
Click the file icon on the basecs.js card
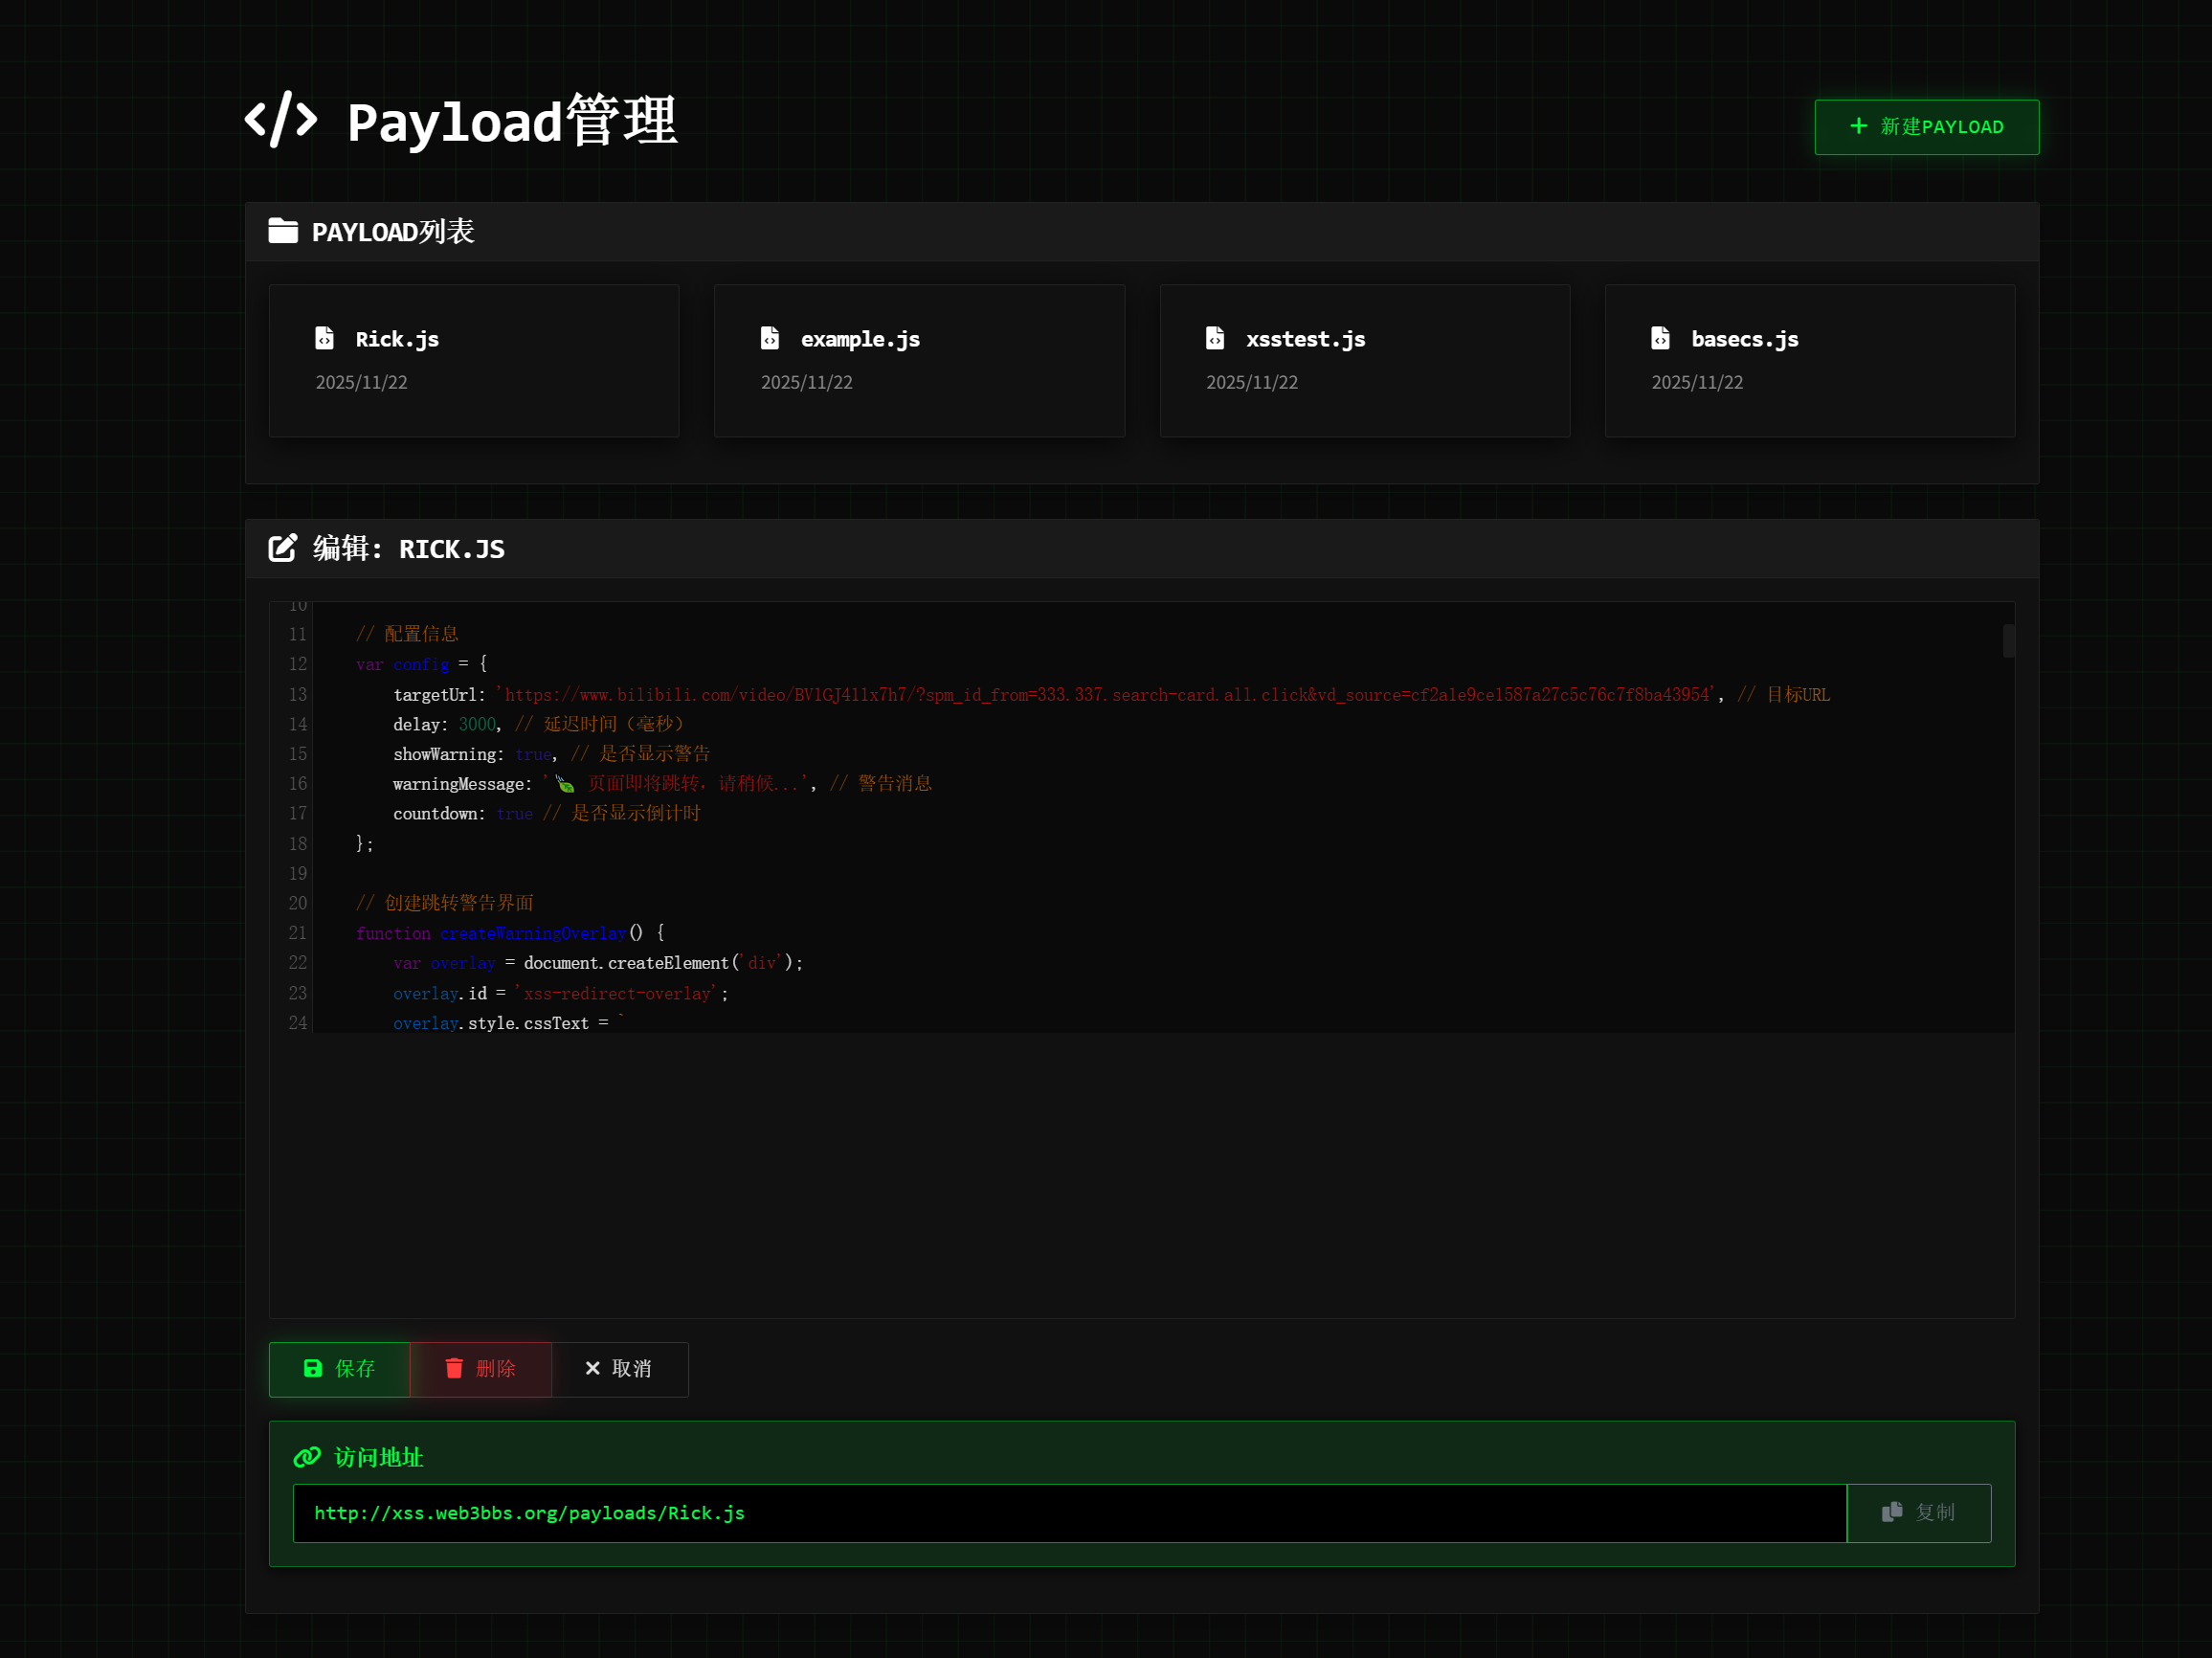pos(1661,338)
